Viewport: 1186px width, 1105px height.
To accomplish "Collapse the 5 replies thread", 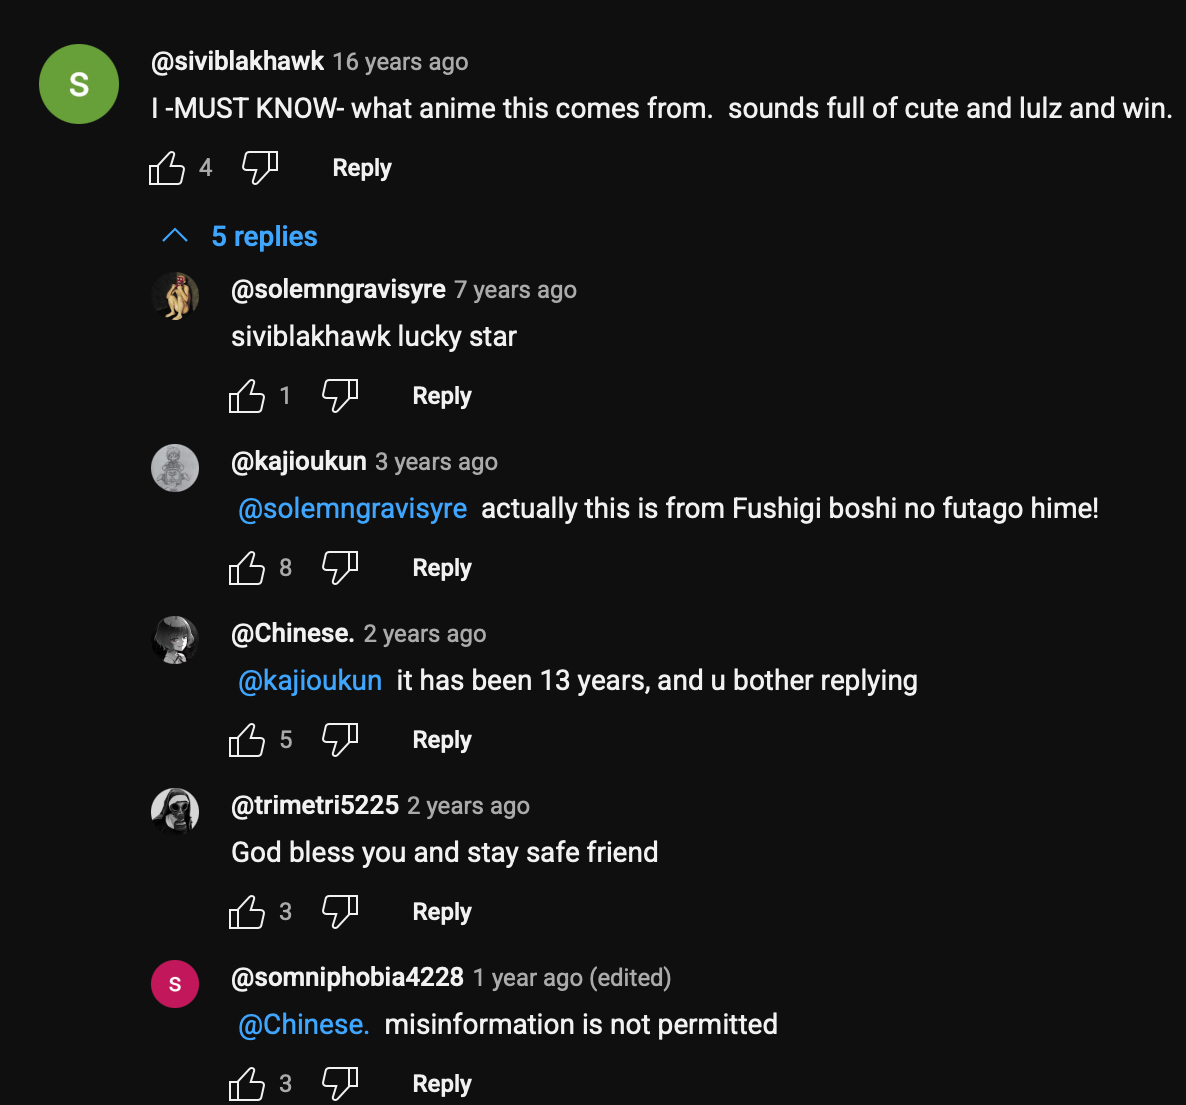I will tap(240, 236).
